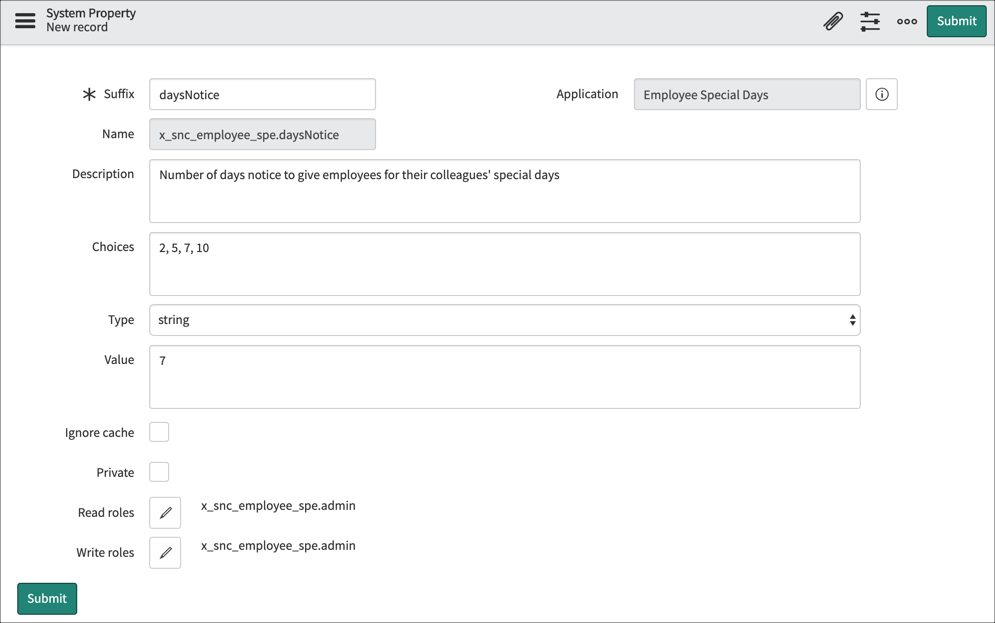
Task: Open the hamburger context menu icon
Action: pyautogui.click(x=25, y=21)
